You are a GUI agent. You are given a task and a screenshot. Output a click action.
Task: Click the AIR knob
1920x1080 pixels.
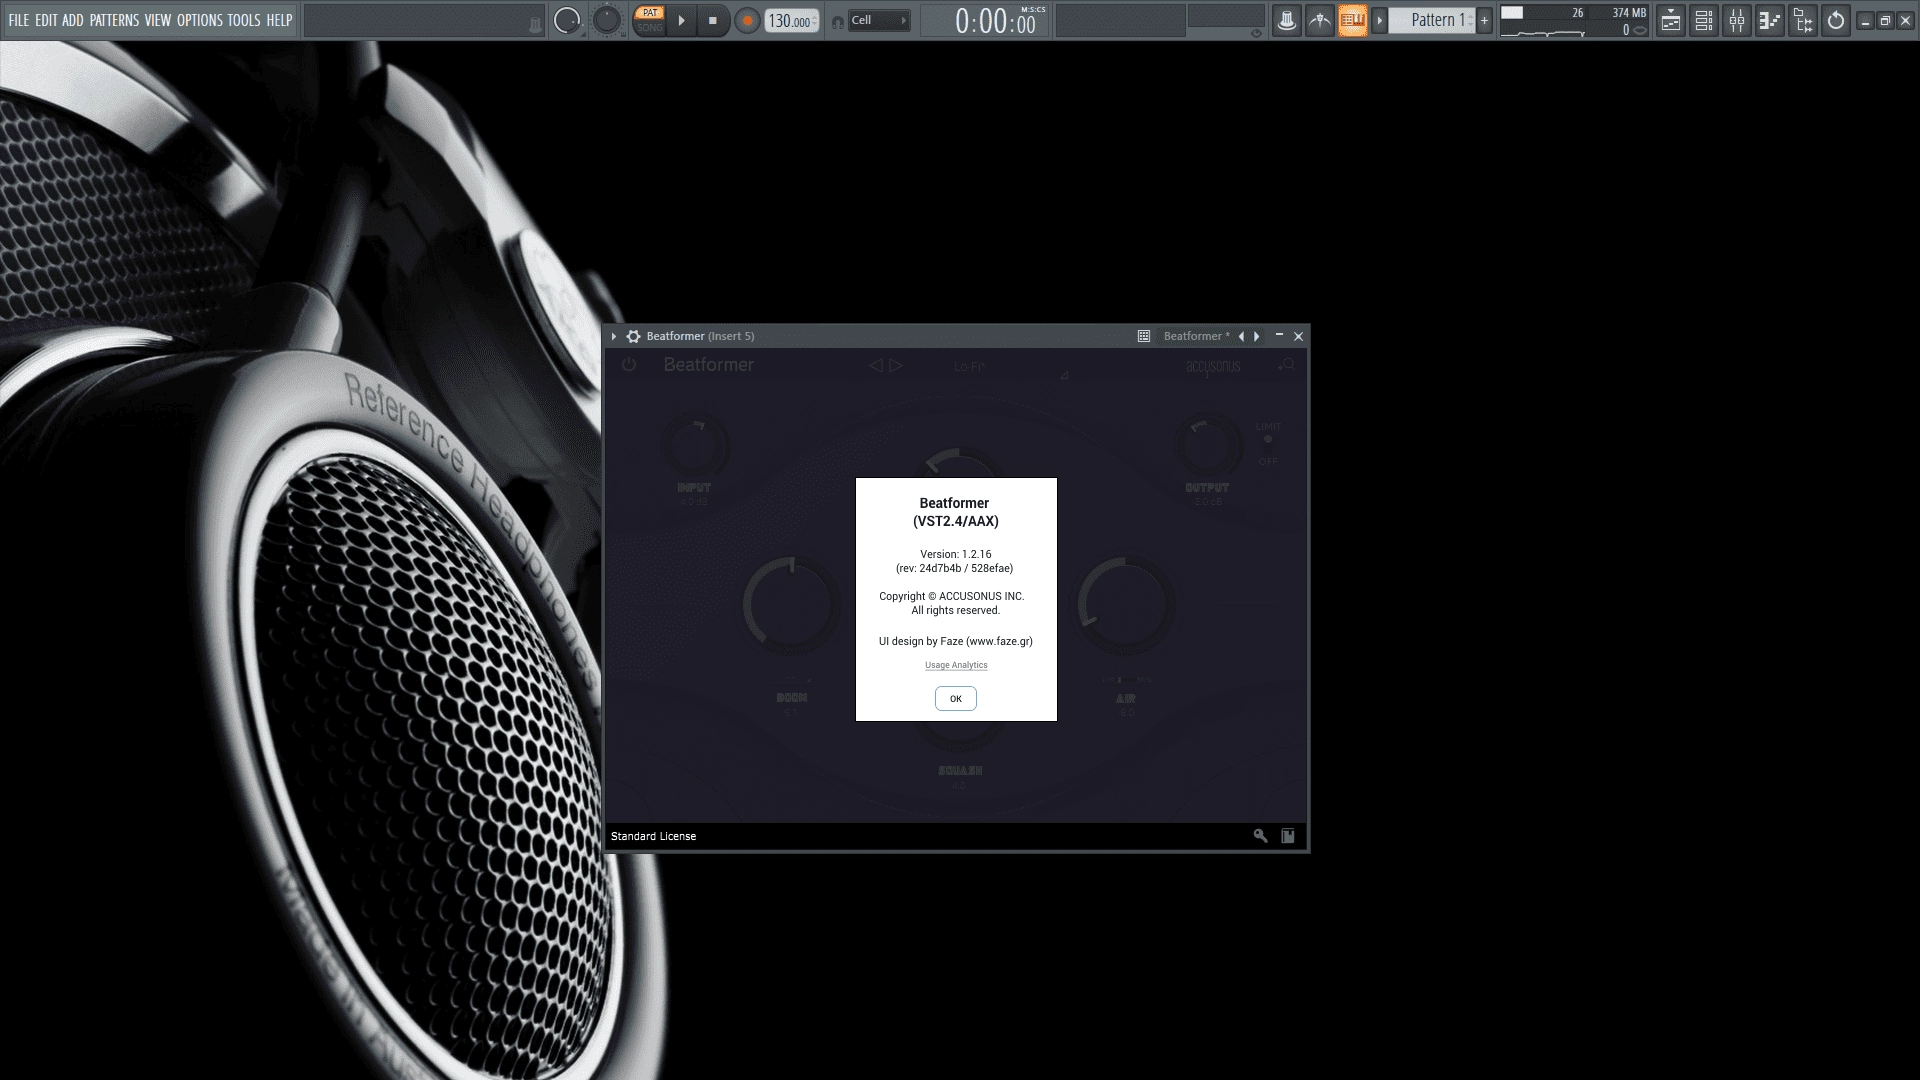(x=1124, y=604)
